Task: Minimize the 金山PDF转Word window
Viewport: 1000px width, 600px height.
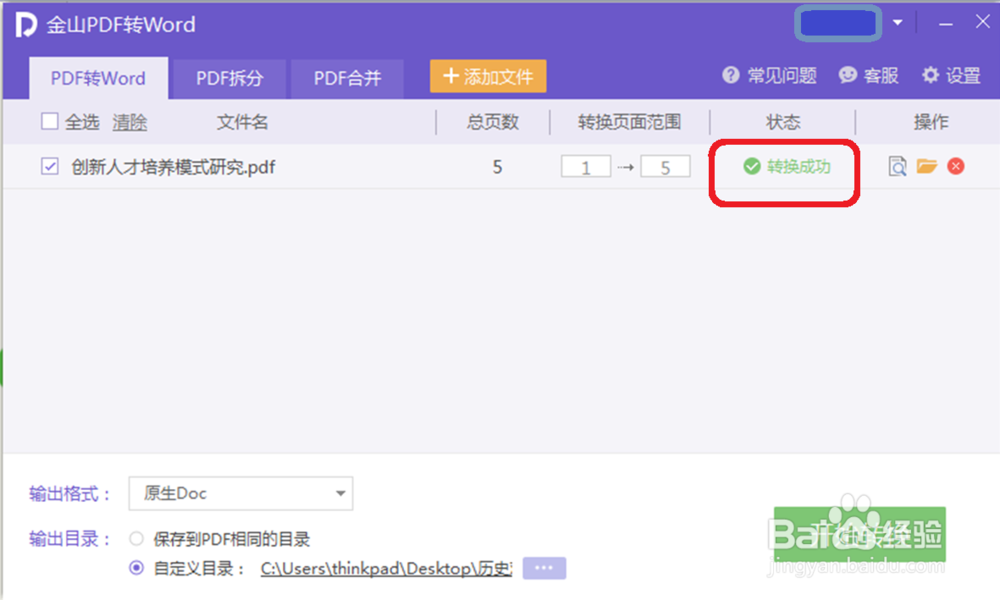Action: pos(946,24)
